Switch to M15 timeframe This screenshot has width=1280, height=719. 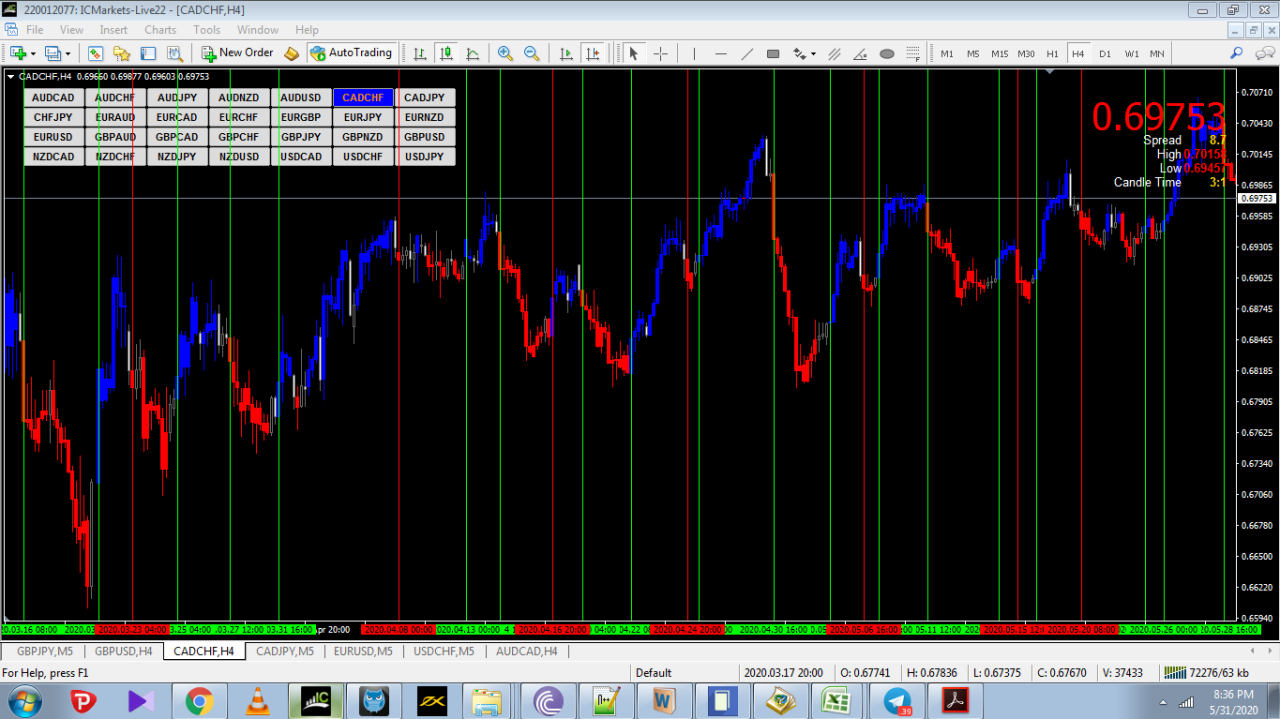tap(999, 54)
